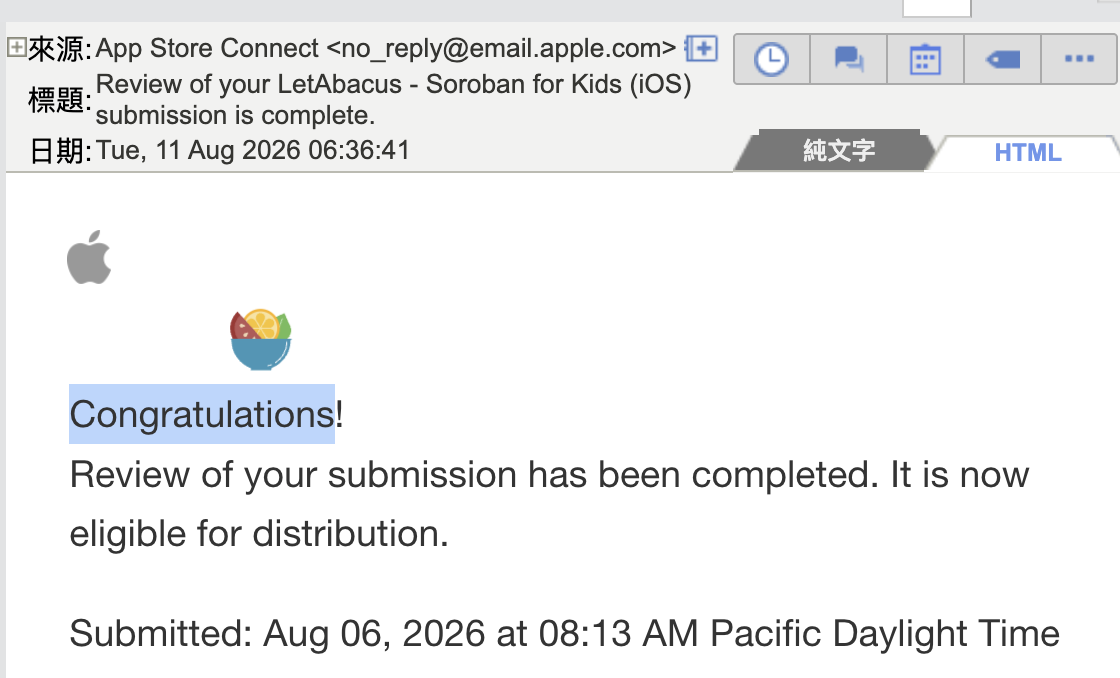Viewport: 1120px width, 678px height.
Task: Switch to the HTML tab
Action: (x=1027, y=152)
